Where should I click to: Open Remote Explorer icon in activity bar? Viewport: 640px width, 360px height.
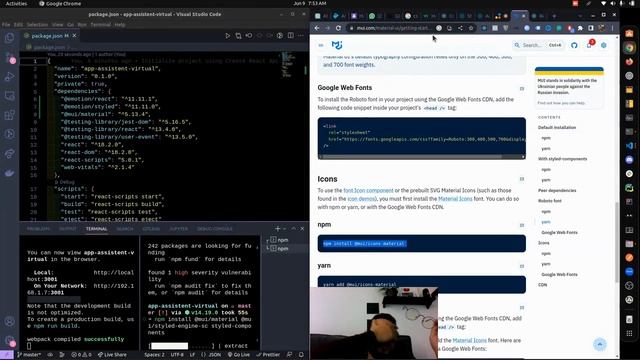tap(9, 96)
